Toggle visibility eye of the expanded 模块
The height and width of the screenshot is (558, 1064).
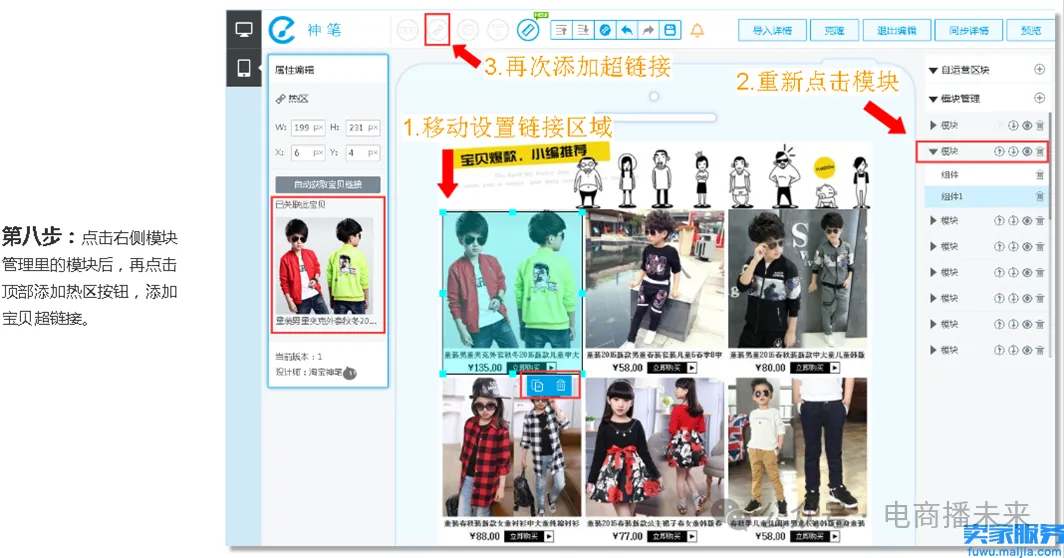tap(1027, 151)
